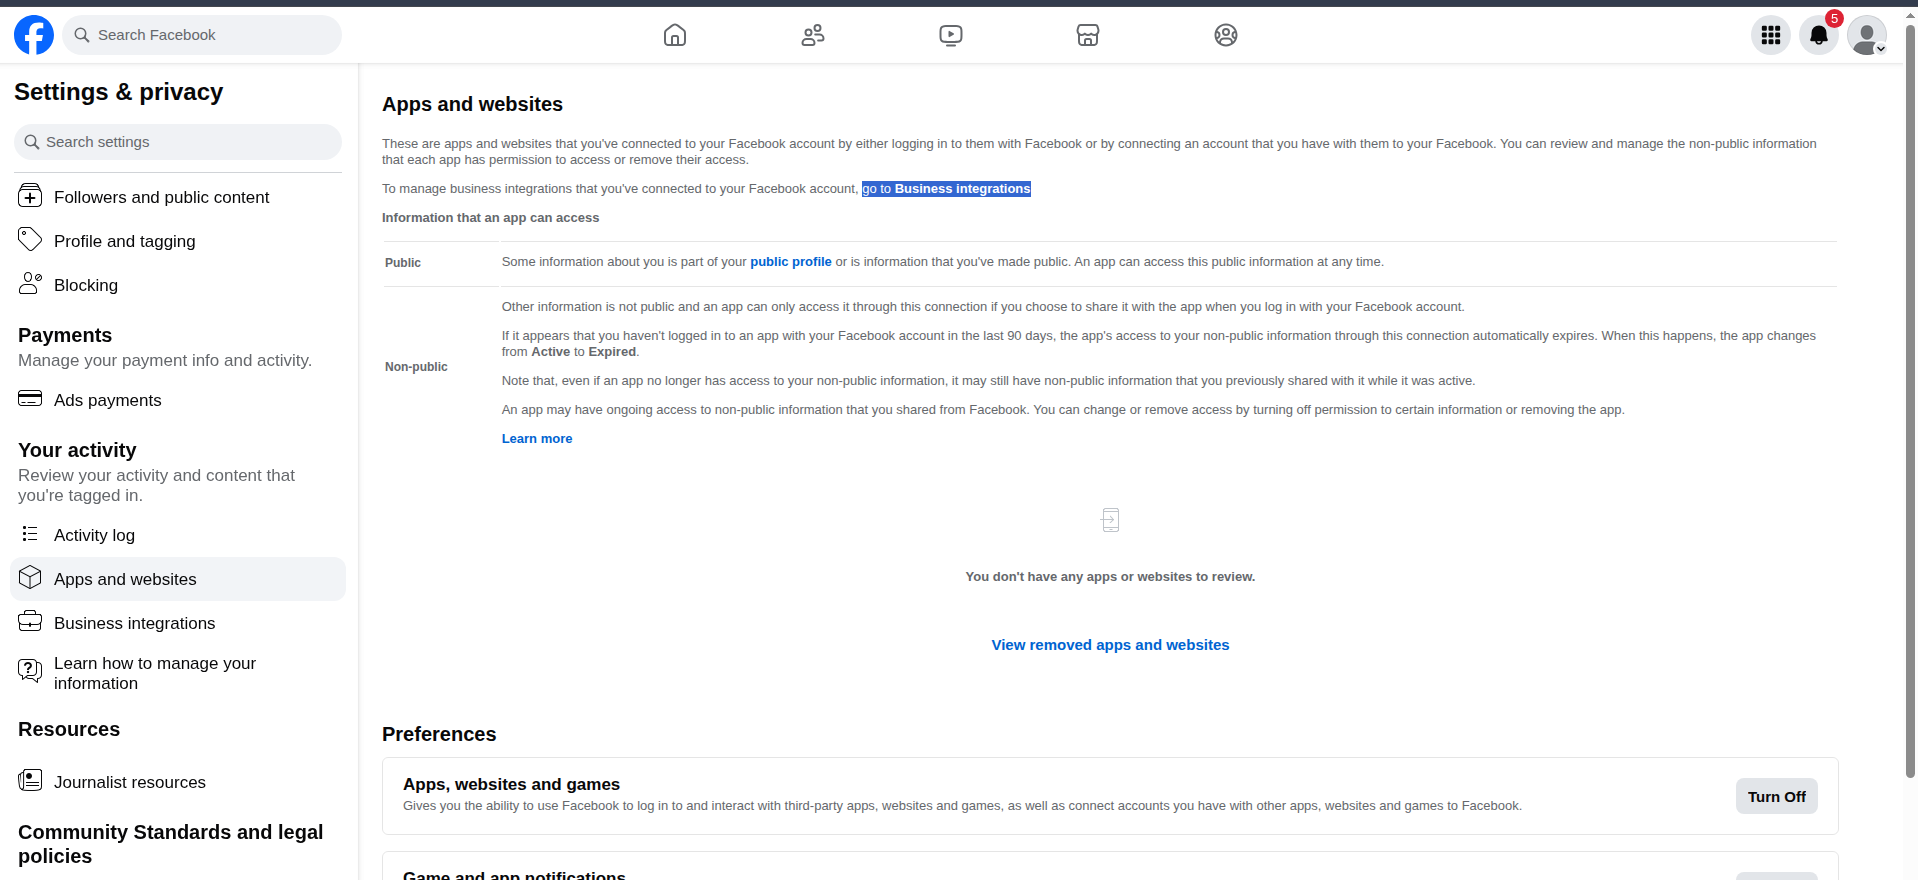
Task: Open the account profile avatar menu
Action: coord(1867,35)
